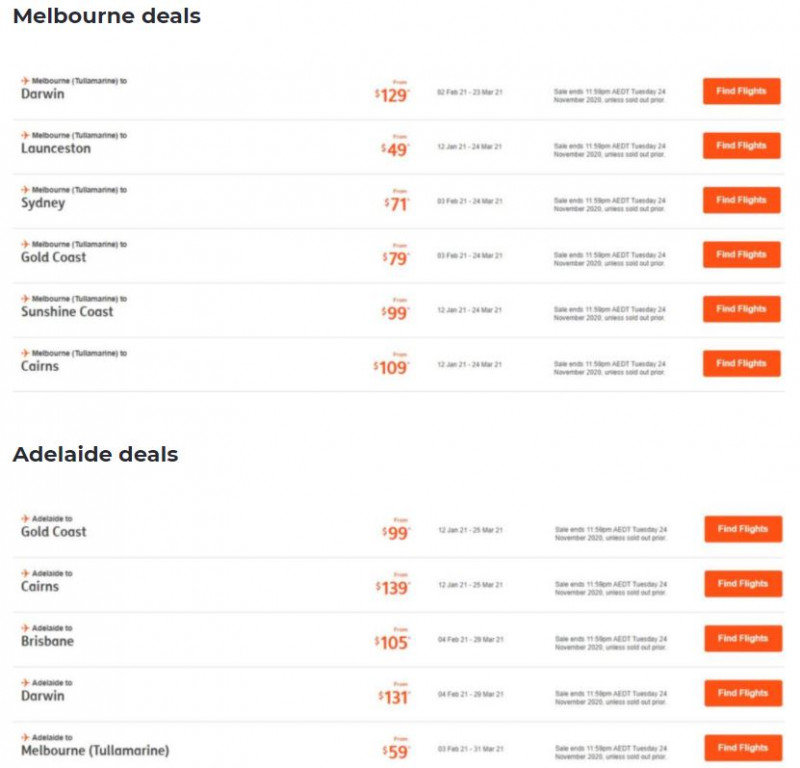Find flights from Adelaide to Melbourne Tullamarine

coord(743,748)
